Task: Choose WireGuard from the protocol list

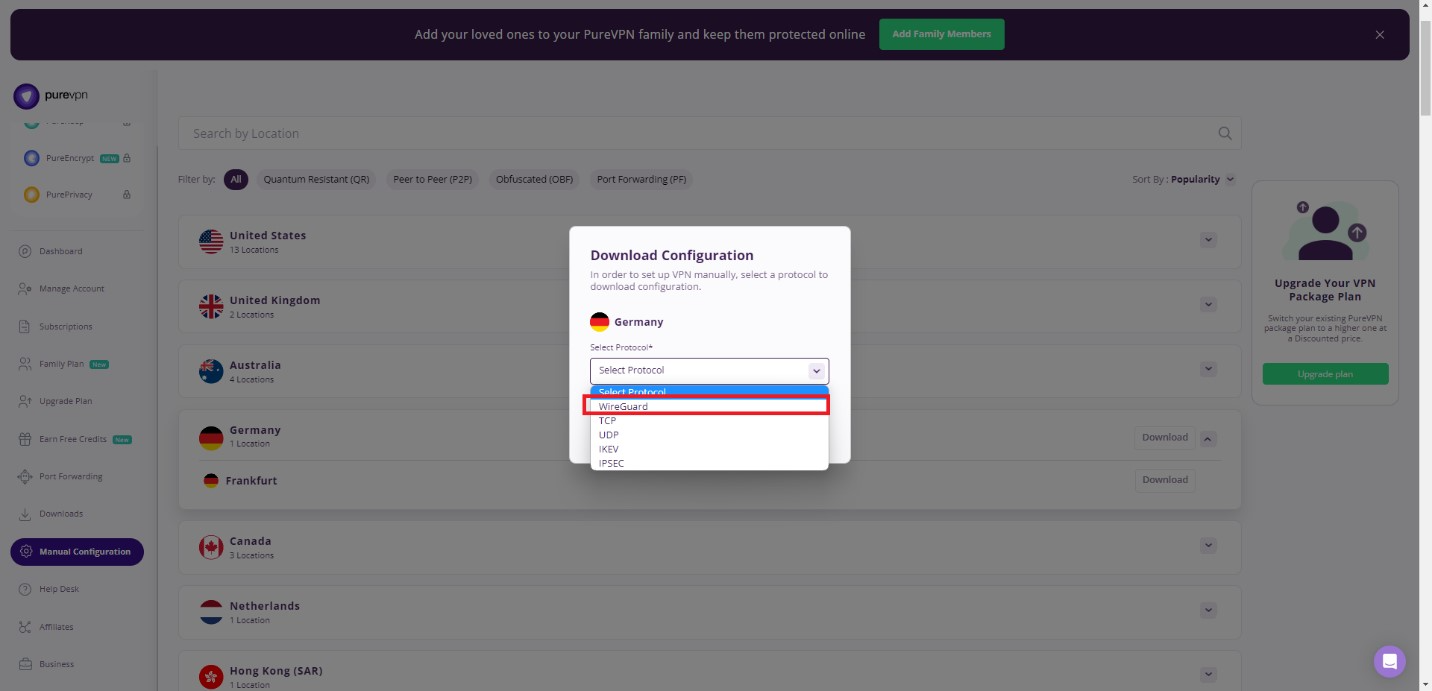Action: click(707, 406)
